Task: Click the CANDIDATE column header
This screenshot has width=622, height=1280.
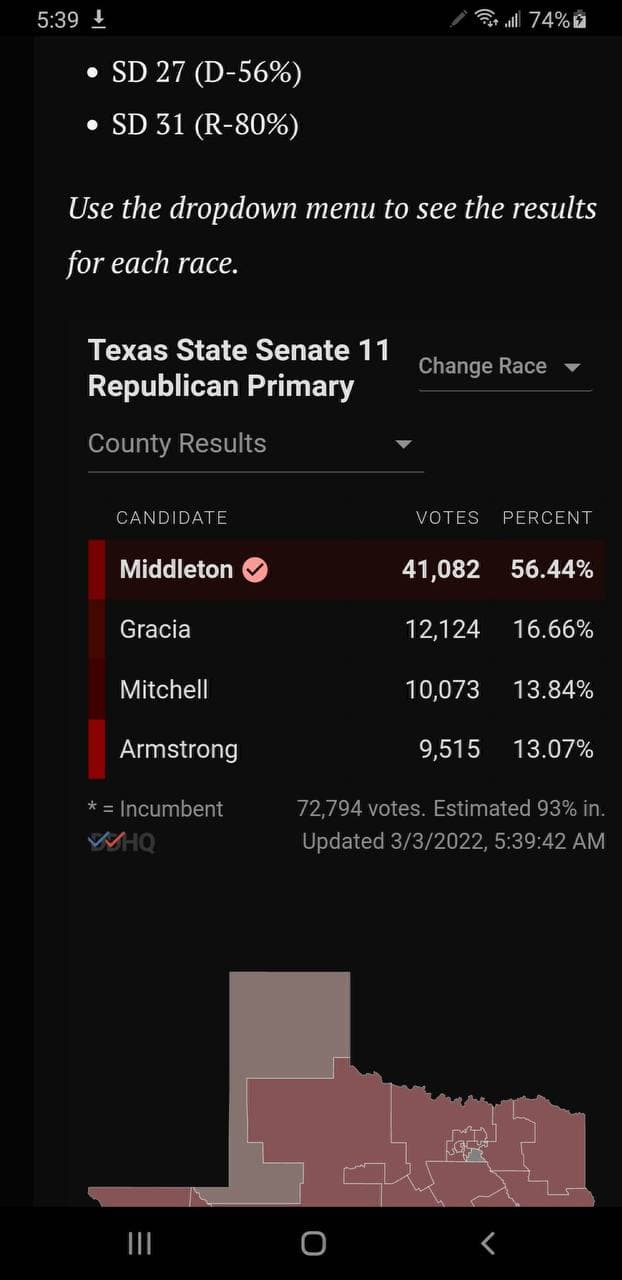Action: (172, 518)
